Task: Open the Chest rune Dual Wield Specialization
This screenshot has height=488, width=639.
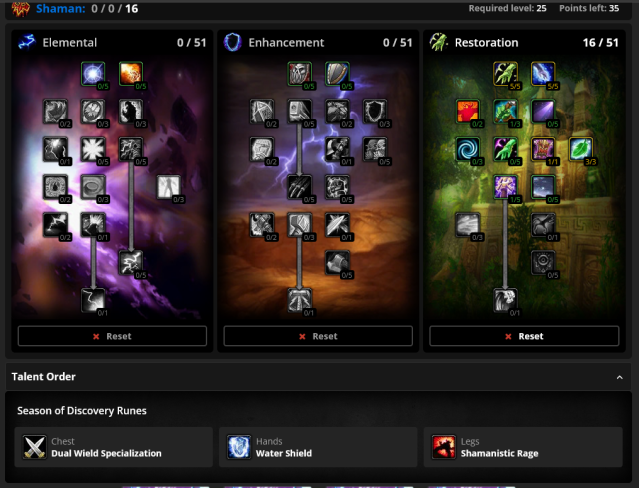Action: (x=113, y=447)
